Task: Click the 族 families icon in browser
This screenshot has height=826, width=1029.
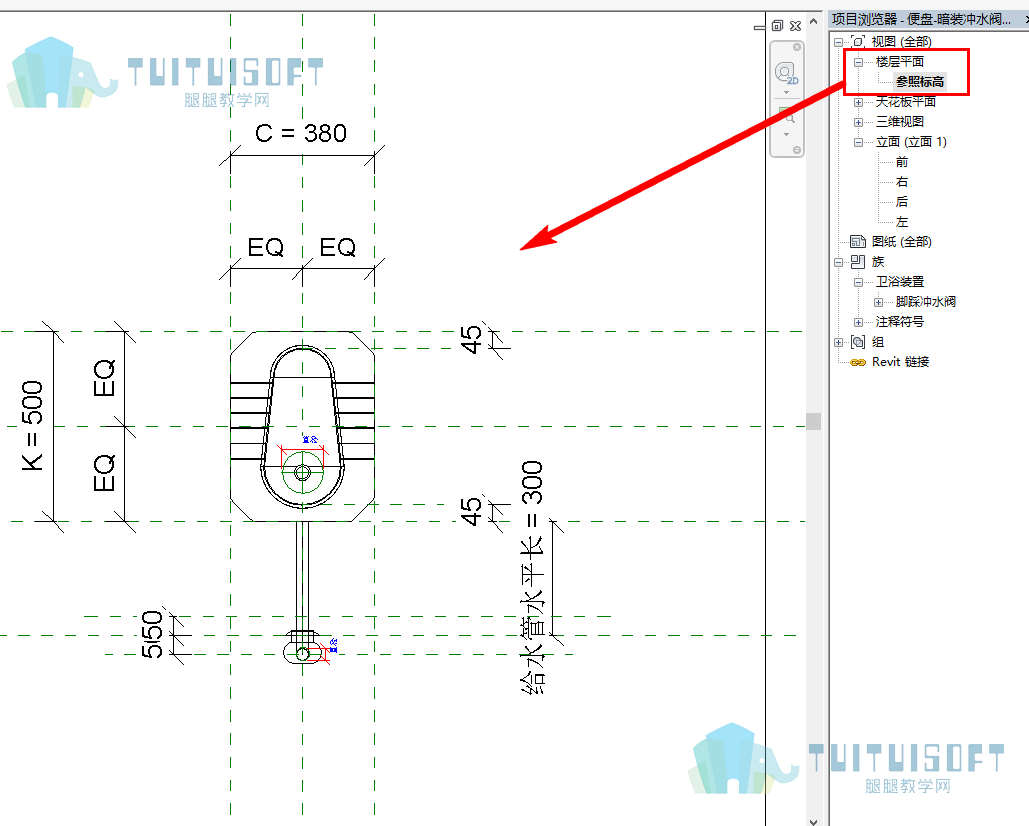Action: click(x=858, y=262)
